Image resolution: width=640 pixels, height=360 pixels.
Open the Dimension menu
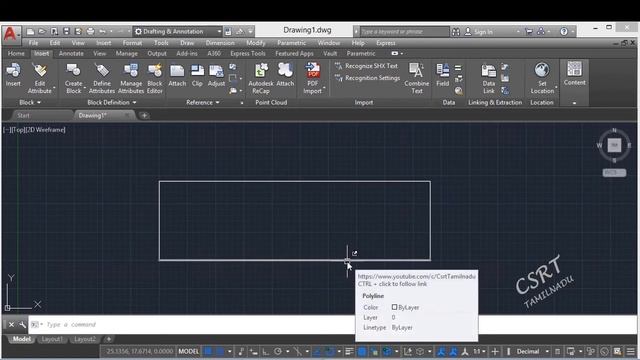pyautogui.click(x=220, y=43)
